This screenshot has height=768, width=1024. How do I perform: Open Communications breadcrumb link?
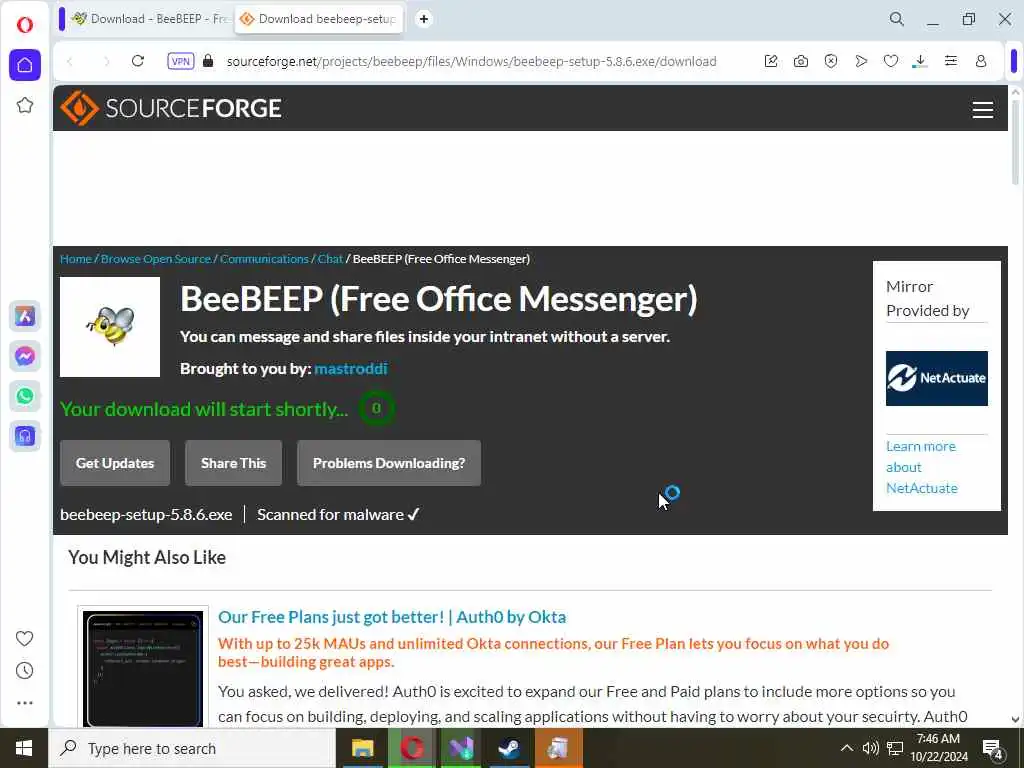click(264, 259)
